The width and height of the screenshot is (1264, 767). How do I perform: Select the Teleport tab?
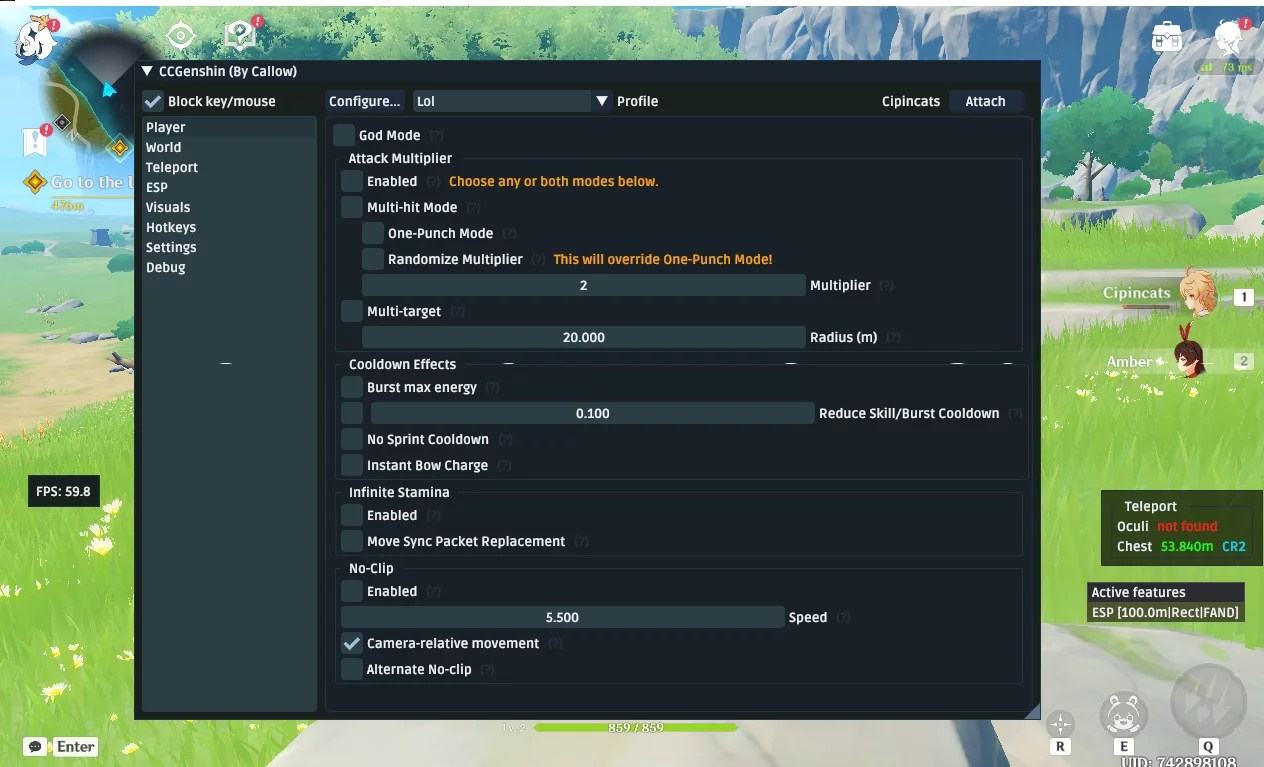229,167
